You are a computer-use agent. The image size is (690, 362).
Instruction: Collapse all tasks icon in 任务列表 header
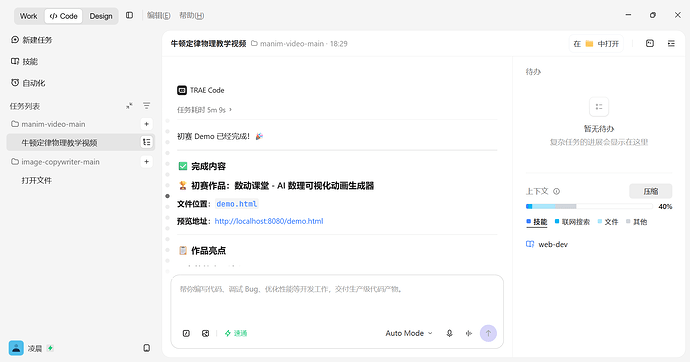click(x=129, y=106)
